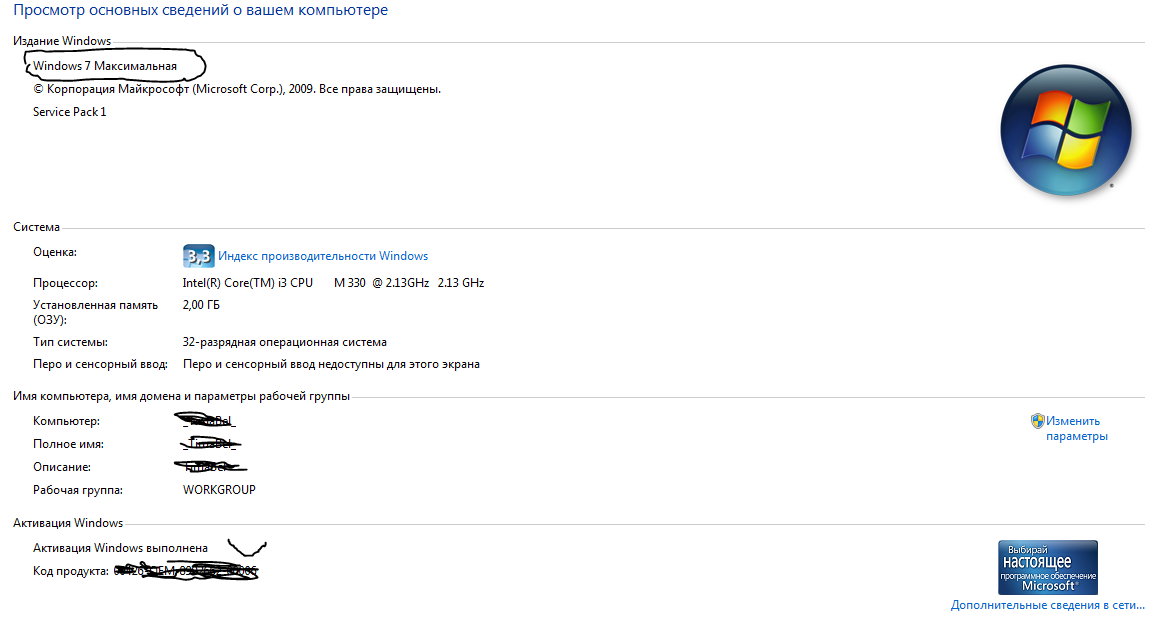
Task: Click the Процессор label
Action: pos(65,283)
